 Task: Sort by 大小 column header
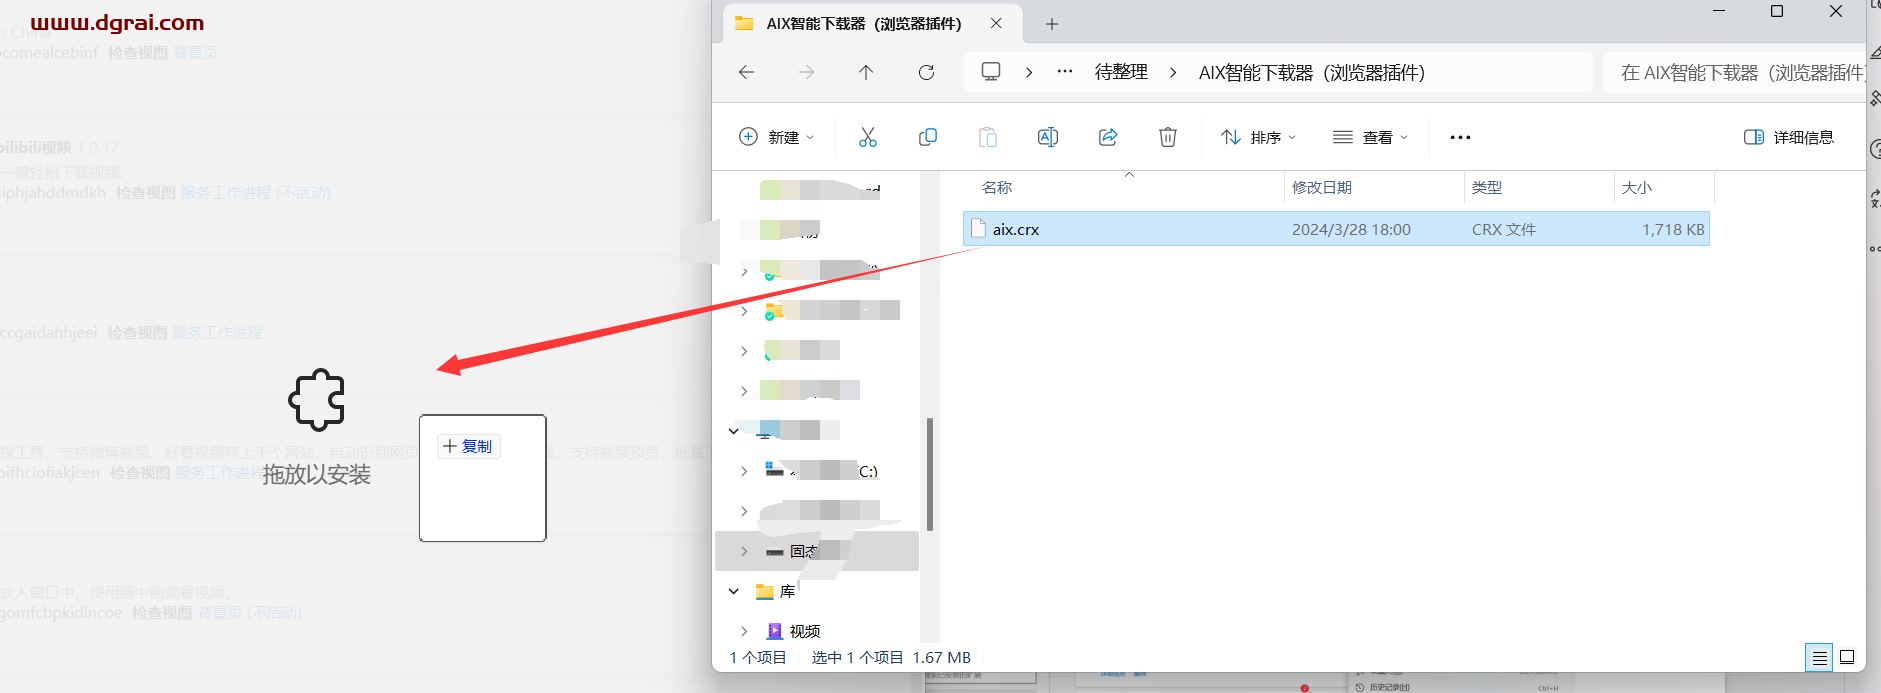click(1637, 187)
